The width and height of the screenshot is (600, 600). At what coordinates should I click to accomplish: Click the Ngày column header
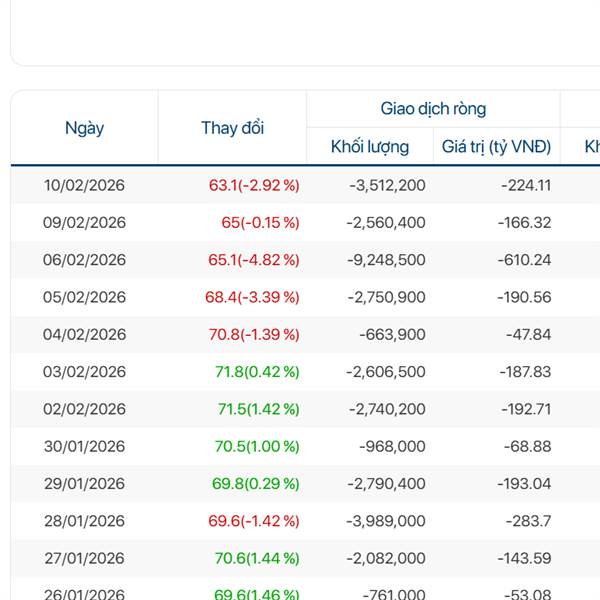pyautogui.click(x=84, y=128)
